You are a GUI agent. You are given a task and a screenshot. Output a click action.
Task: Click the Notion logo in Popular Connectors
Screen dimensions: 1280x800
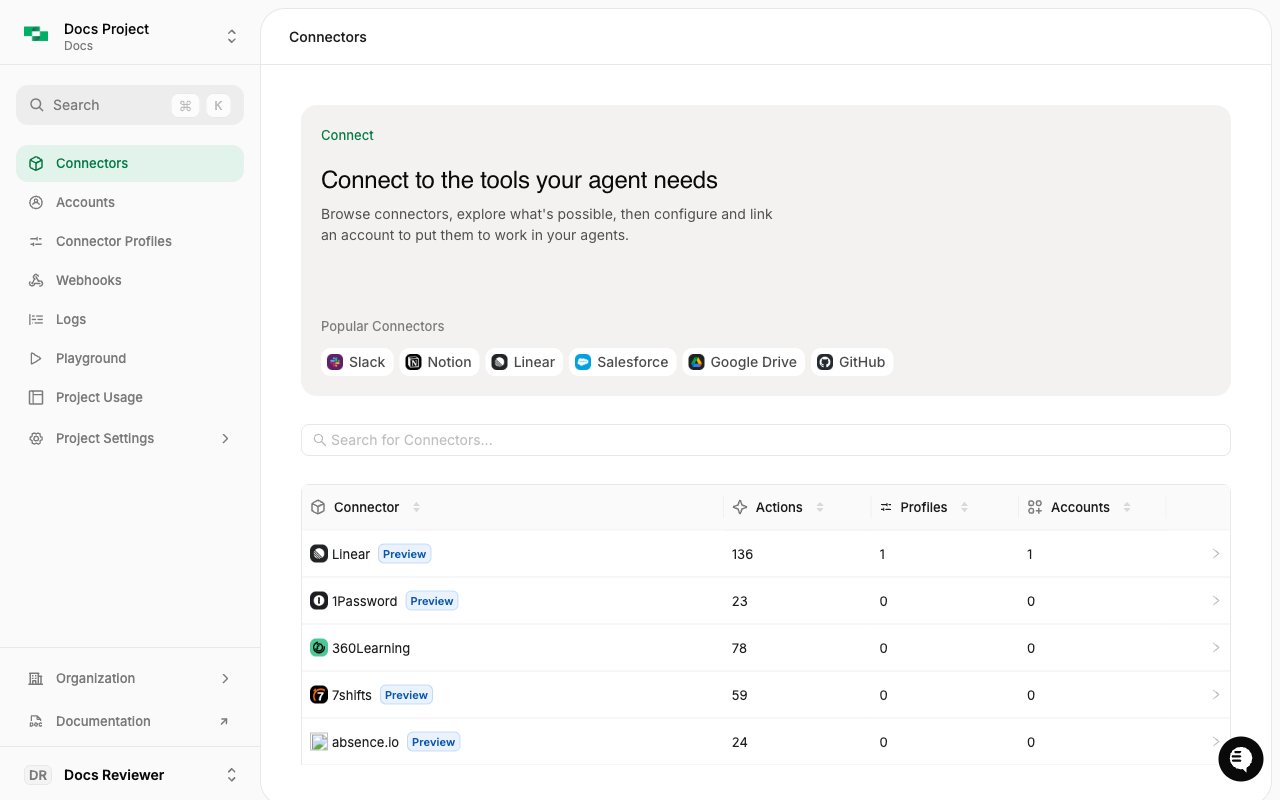[413, 362]
